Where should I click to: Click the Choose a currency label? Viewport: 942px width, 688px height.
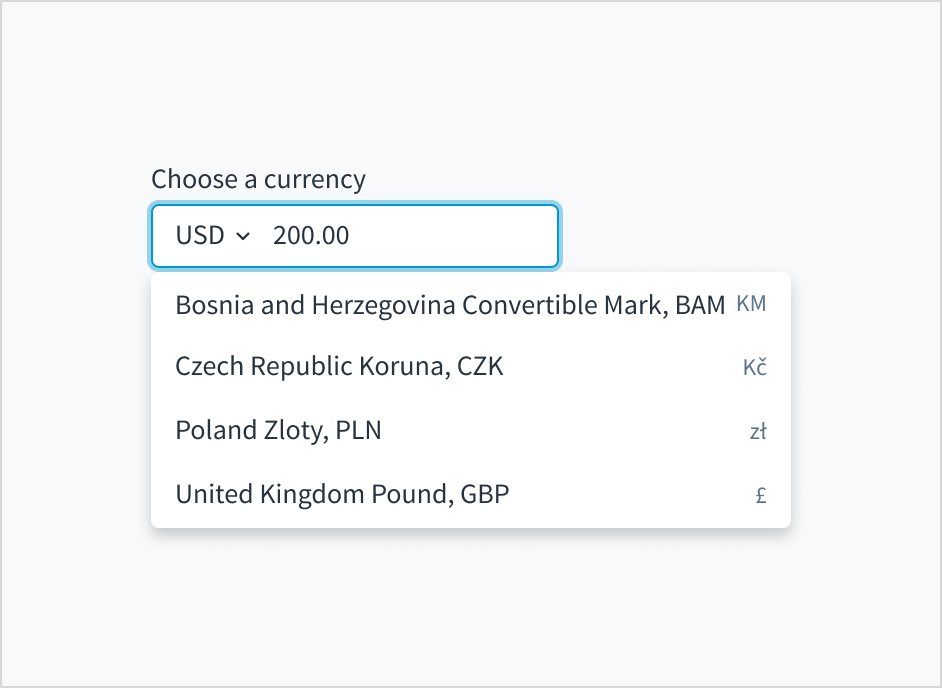pos(258,179)
